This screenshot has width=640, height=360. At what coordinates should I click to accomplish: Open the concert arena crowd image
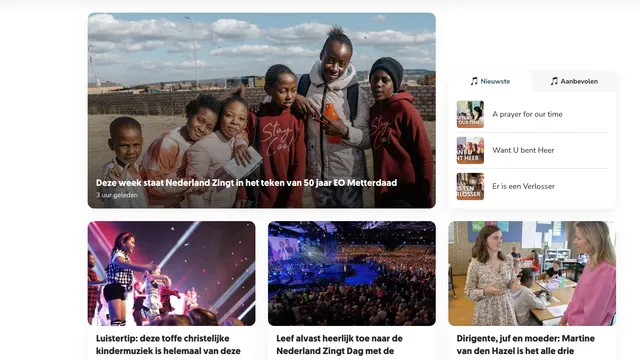point(352,273)
